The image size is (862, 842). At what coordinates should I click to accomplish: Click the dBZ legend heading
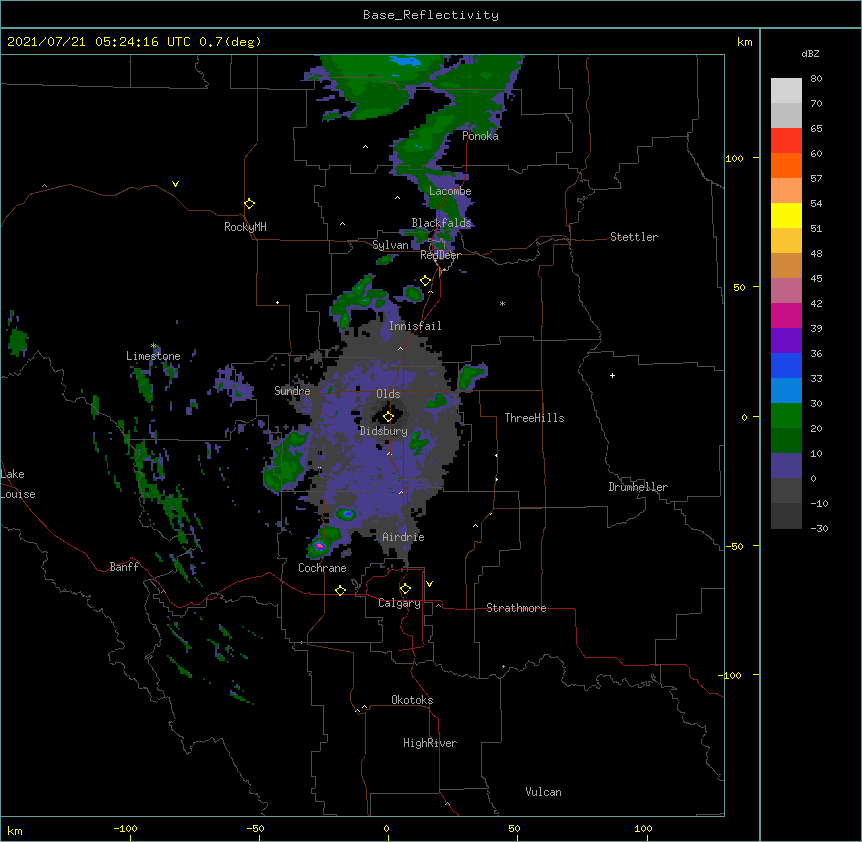810,53
